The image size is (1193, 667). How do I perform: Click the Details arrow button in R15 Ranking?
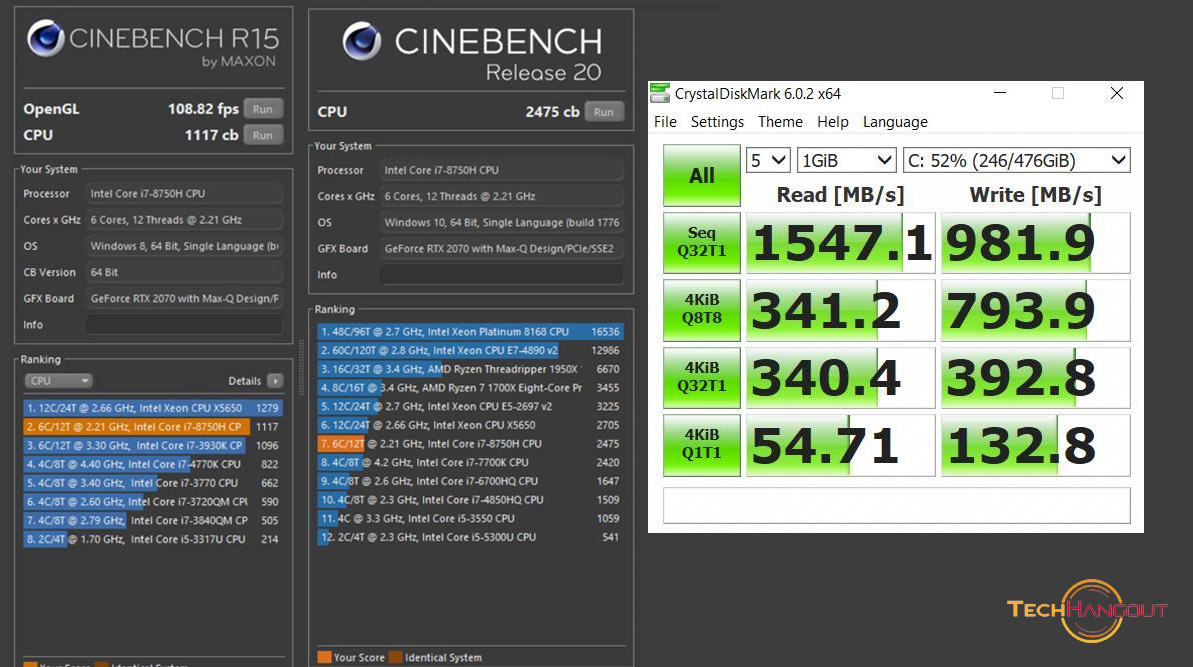(x=275, y=380)
